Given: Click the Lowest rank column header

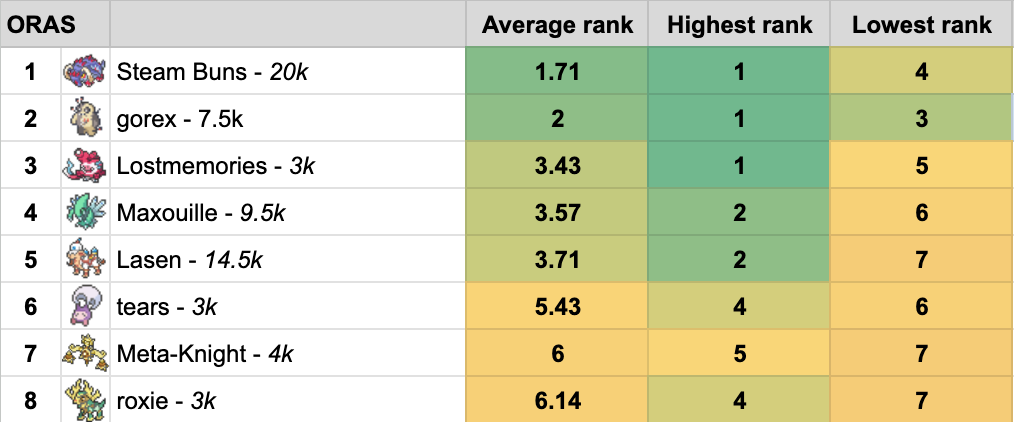Looking at the screenshot, I should tap(921, 25).
